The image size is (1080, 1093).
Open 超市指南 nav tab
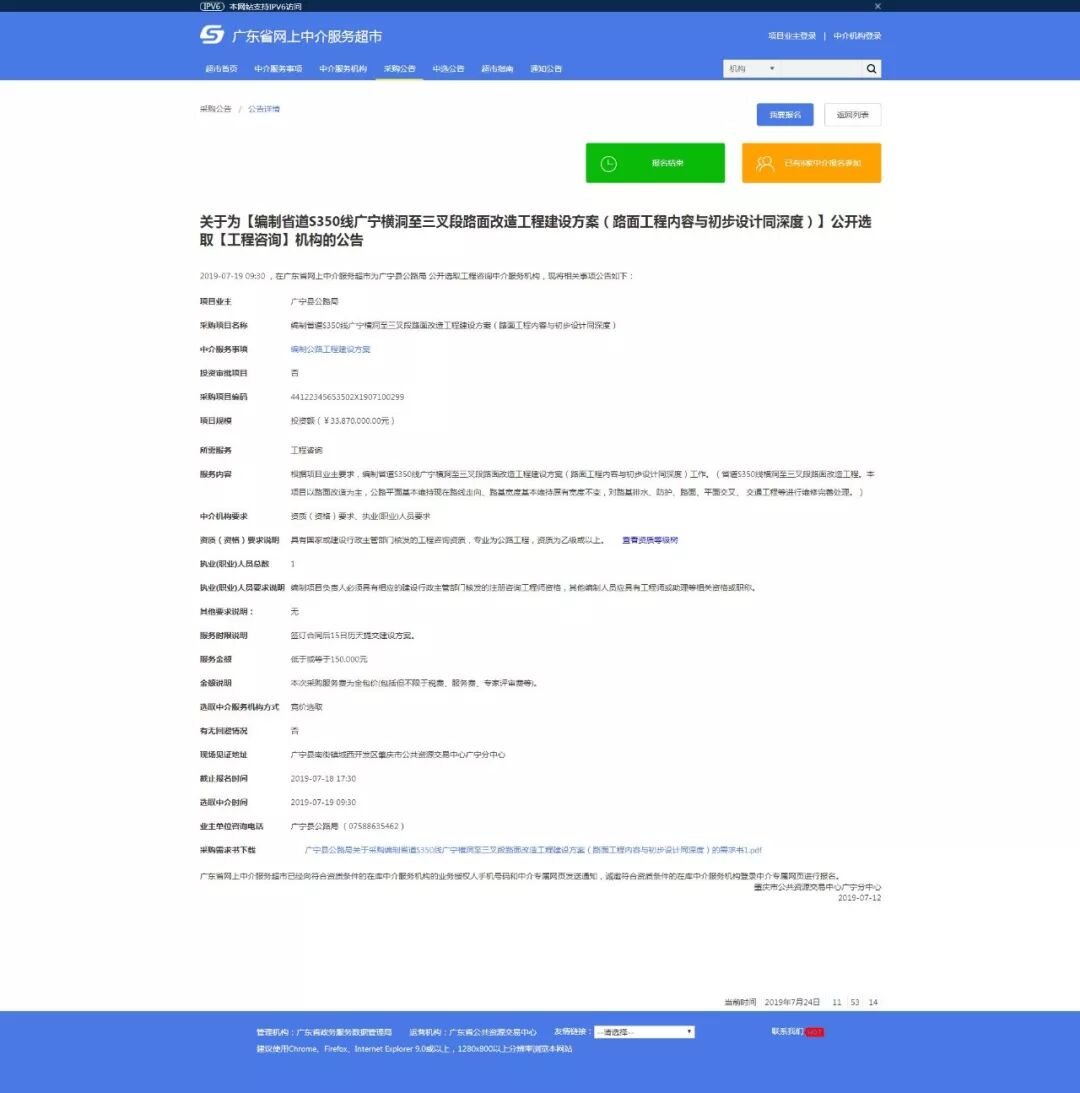[x=497, y=68]
